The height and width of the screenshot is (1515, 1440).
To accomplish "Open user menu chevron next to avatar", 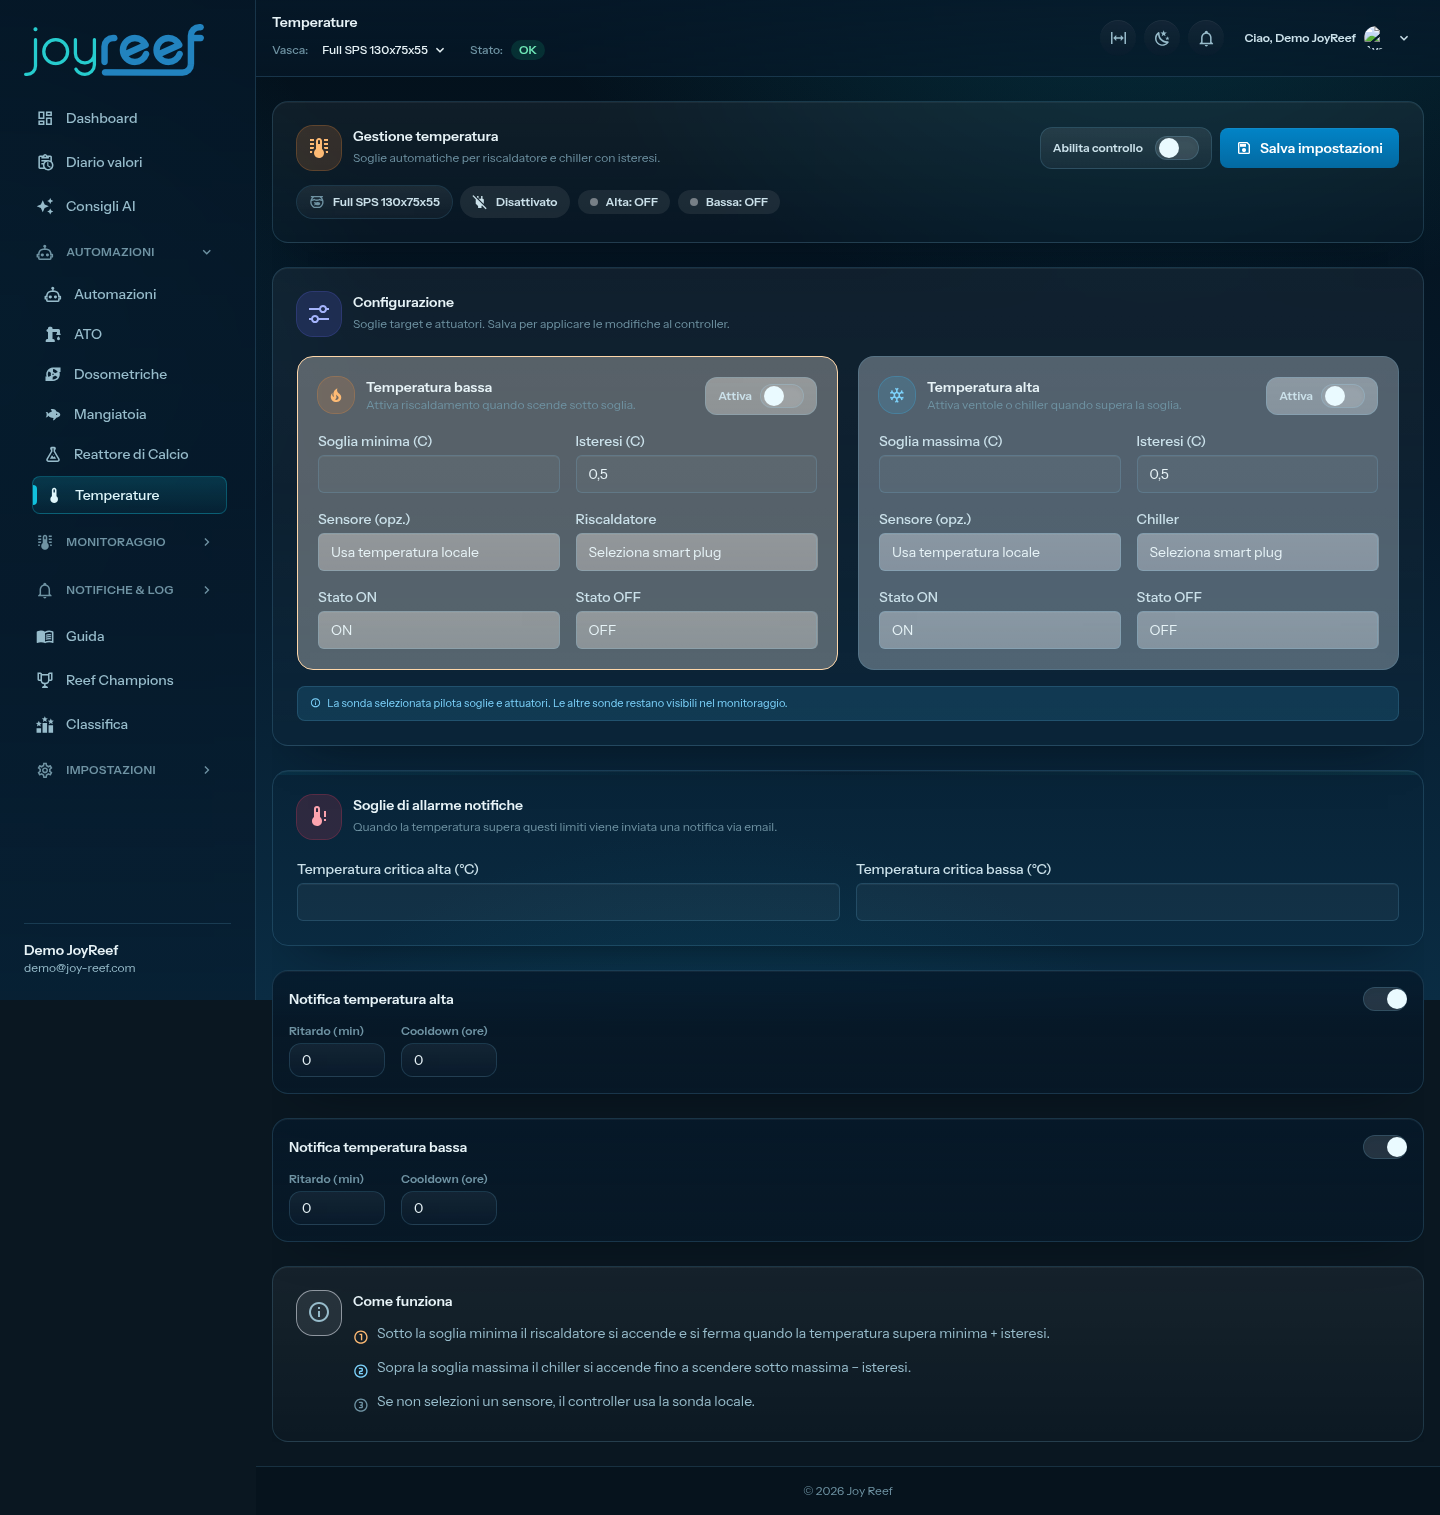I will (x=1404, y=38).
